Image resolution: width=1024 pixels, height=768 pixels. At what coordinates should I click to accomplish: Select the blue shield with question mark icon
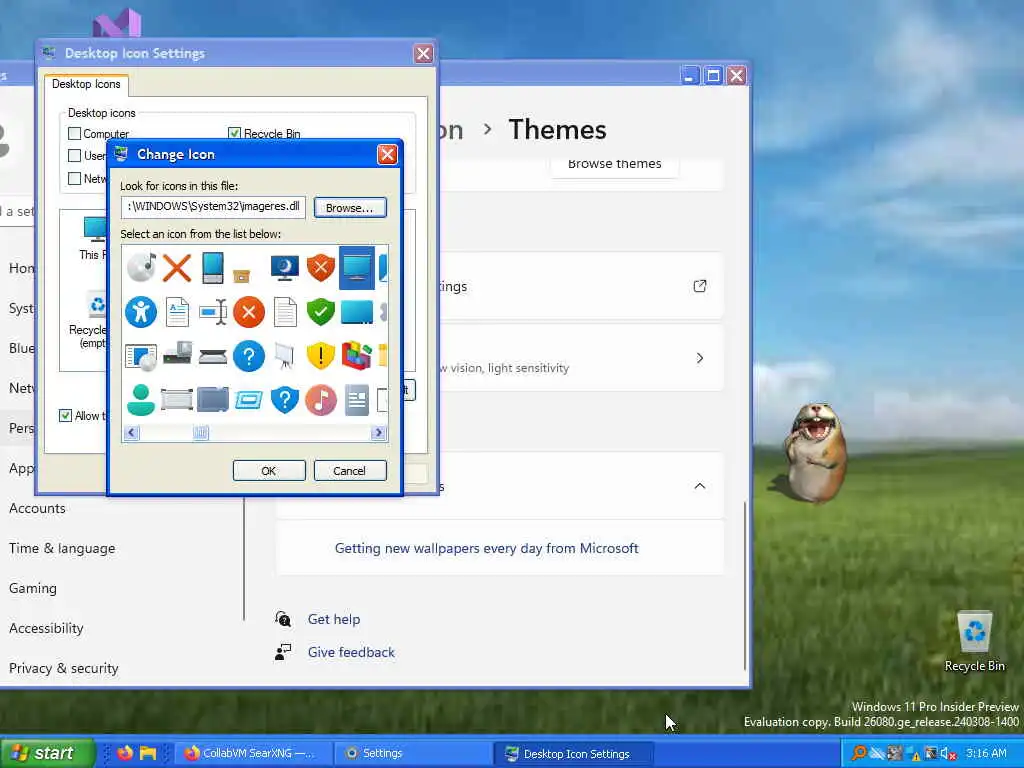pyautogui.click(x=285, y=400)
